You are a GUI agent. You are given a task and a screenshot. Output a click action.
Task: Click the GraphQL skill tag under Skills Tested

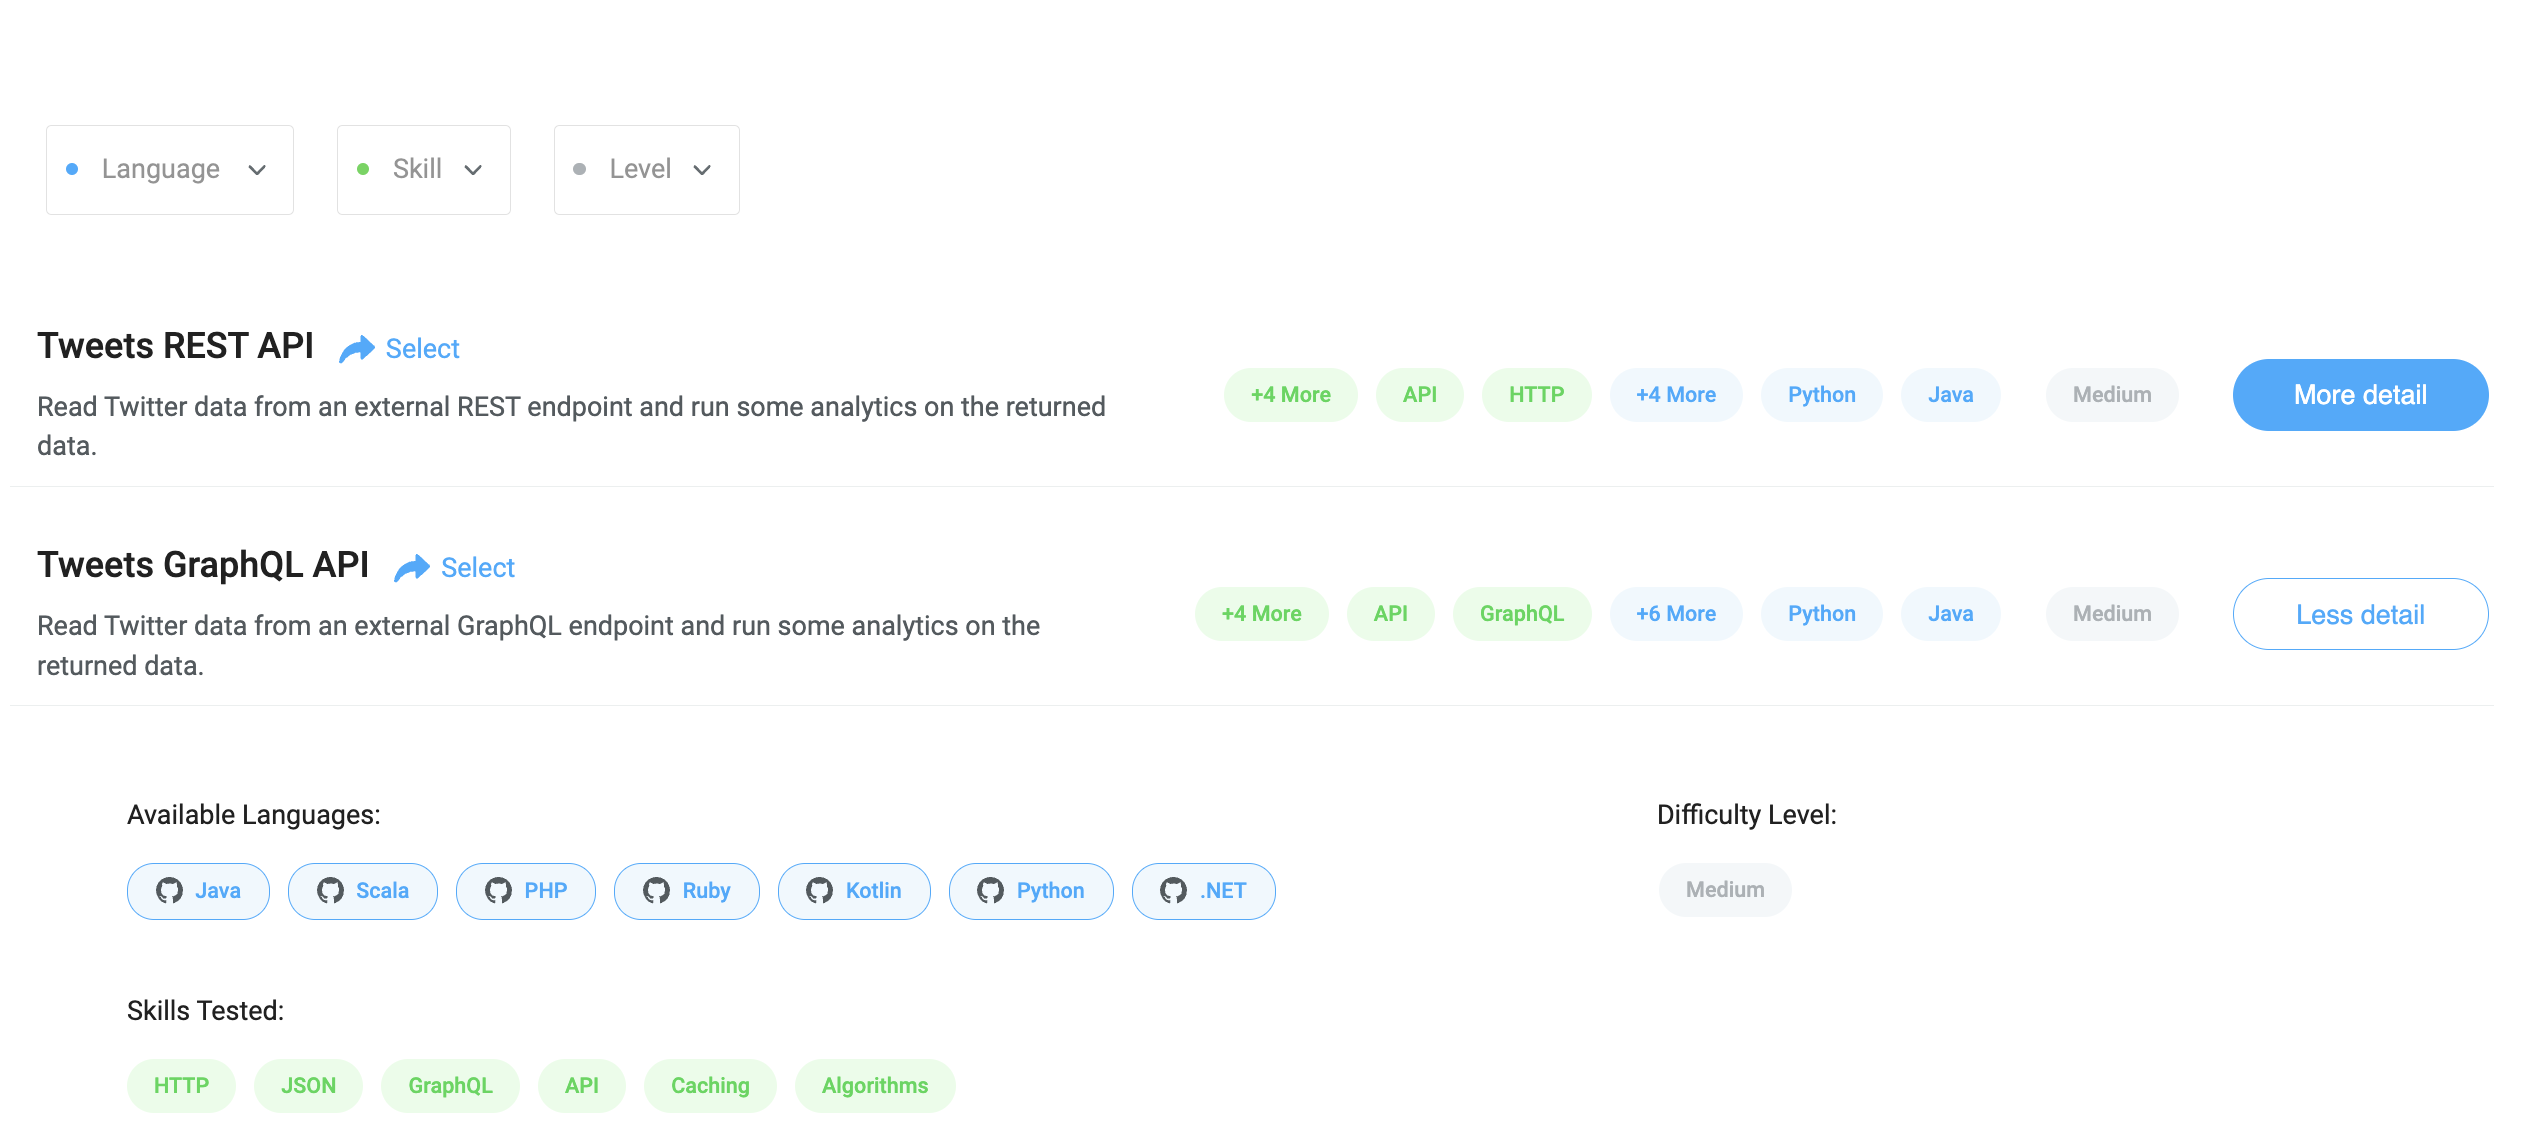pyautogui.click(x=450, y=1085)
